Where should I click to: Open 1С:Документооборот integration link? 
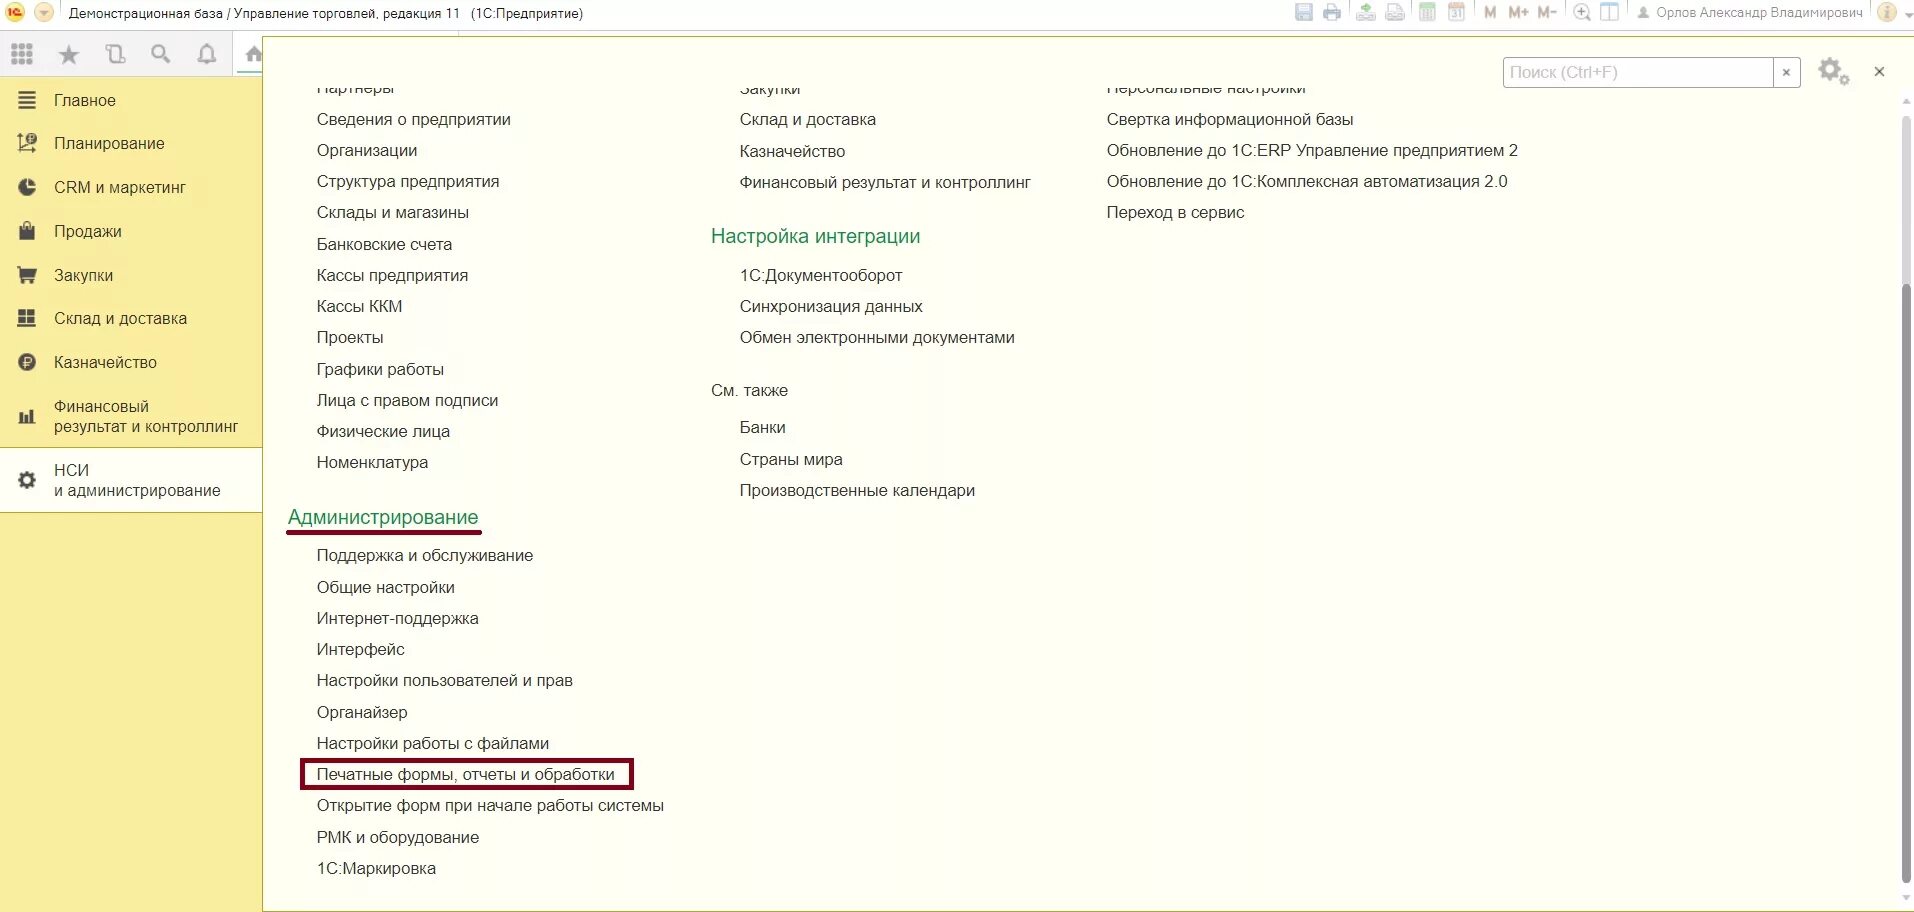[x=821, y=275]
